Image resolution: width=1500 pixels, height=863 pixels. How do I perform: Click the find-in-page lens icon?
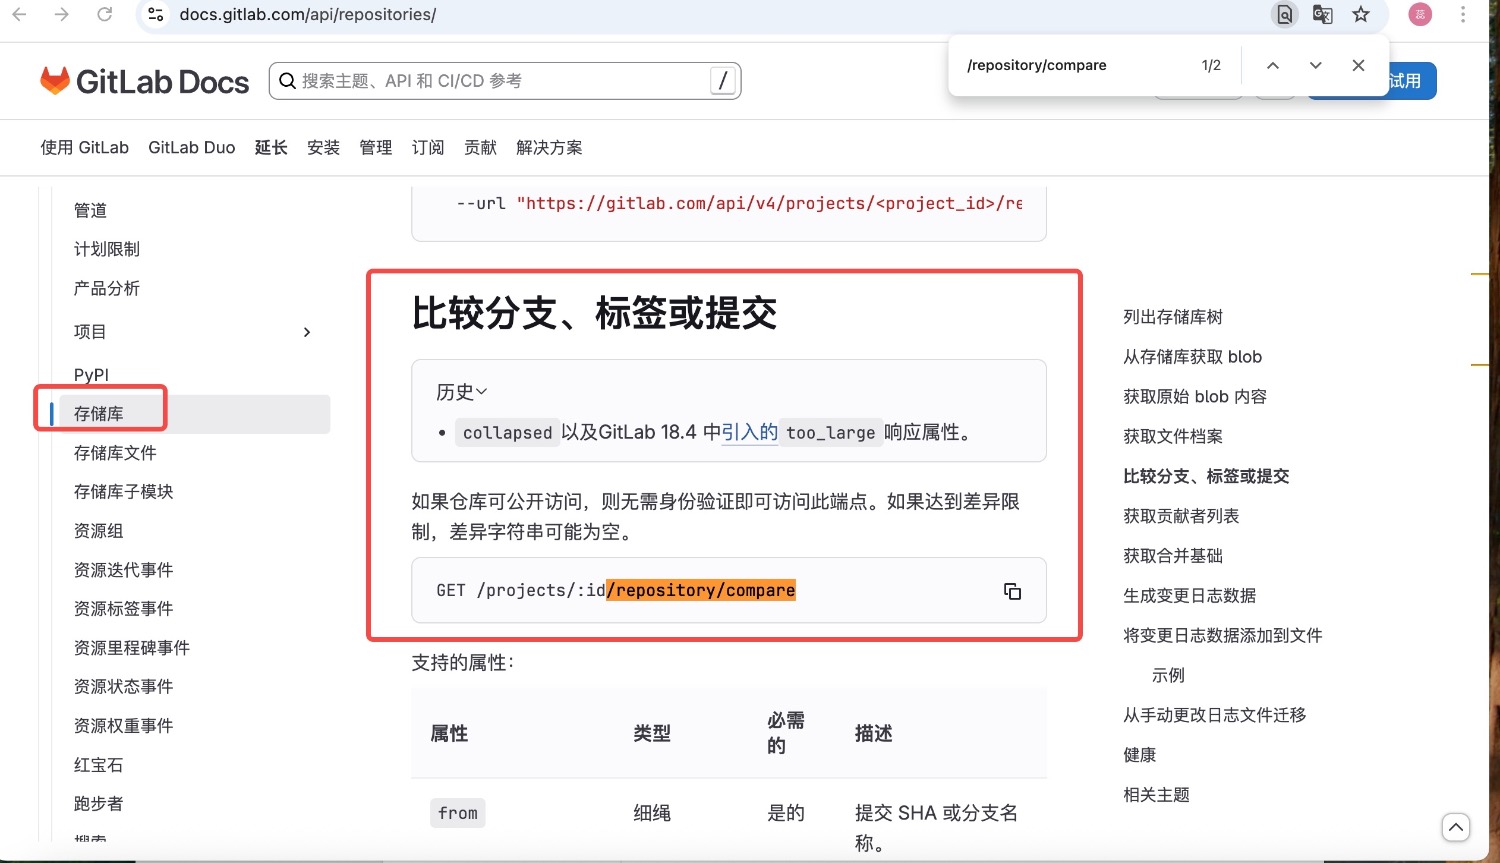(x=1285, y=14)
